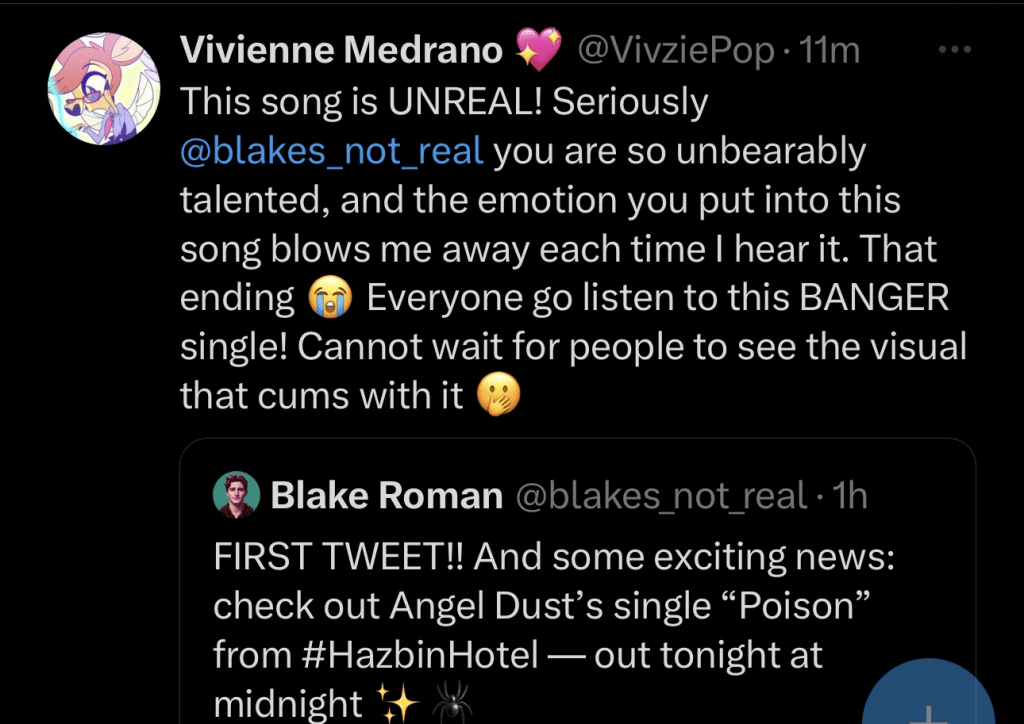Tap the 'This song is UNREAL' tweet text
The width and height of the screenshot is (1024, 724).
click(x=445, y=102)
